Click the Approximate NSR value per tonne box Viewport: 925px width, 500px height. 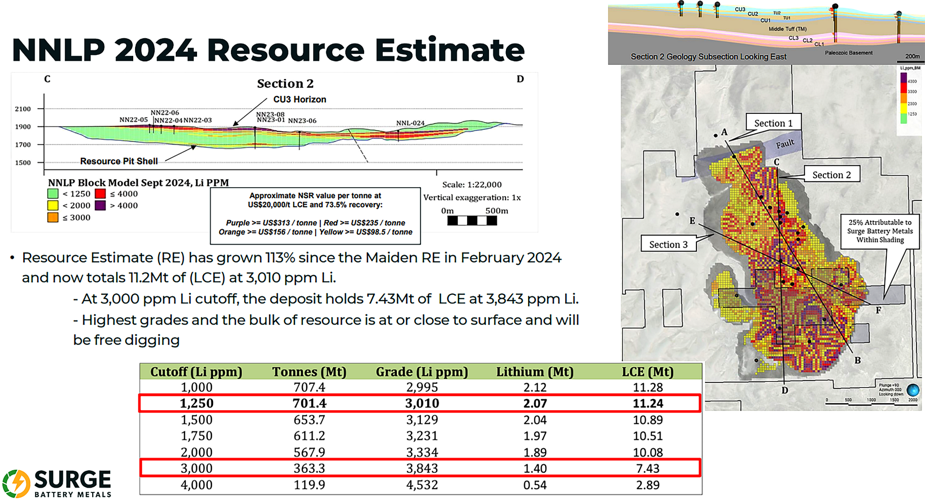[316, 216]
